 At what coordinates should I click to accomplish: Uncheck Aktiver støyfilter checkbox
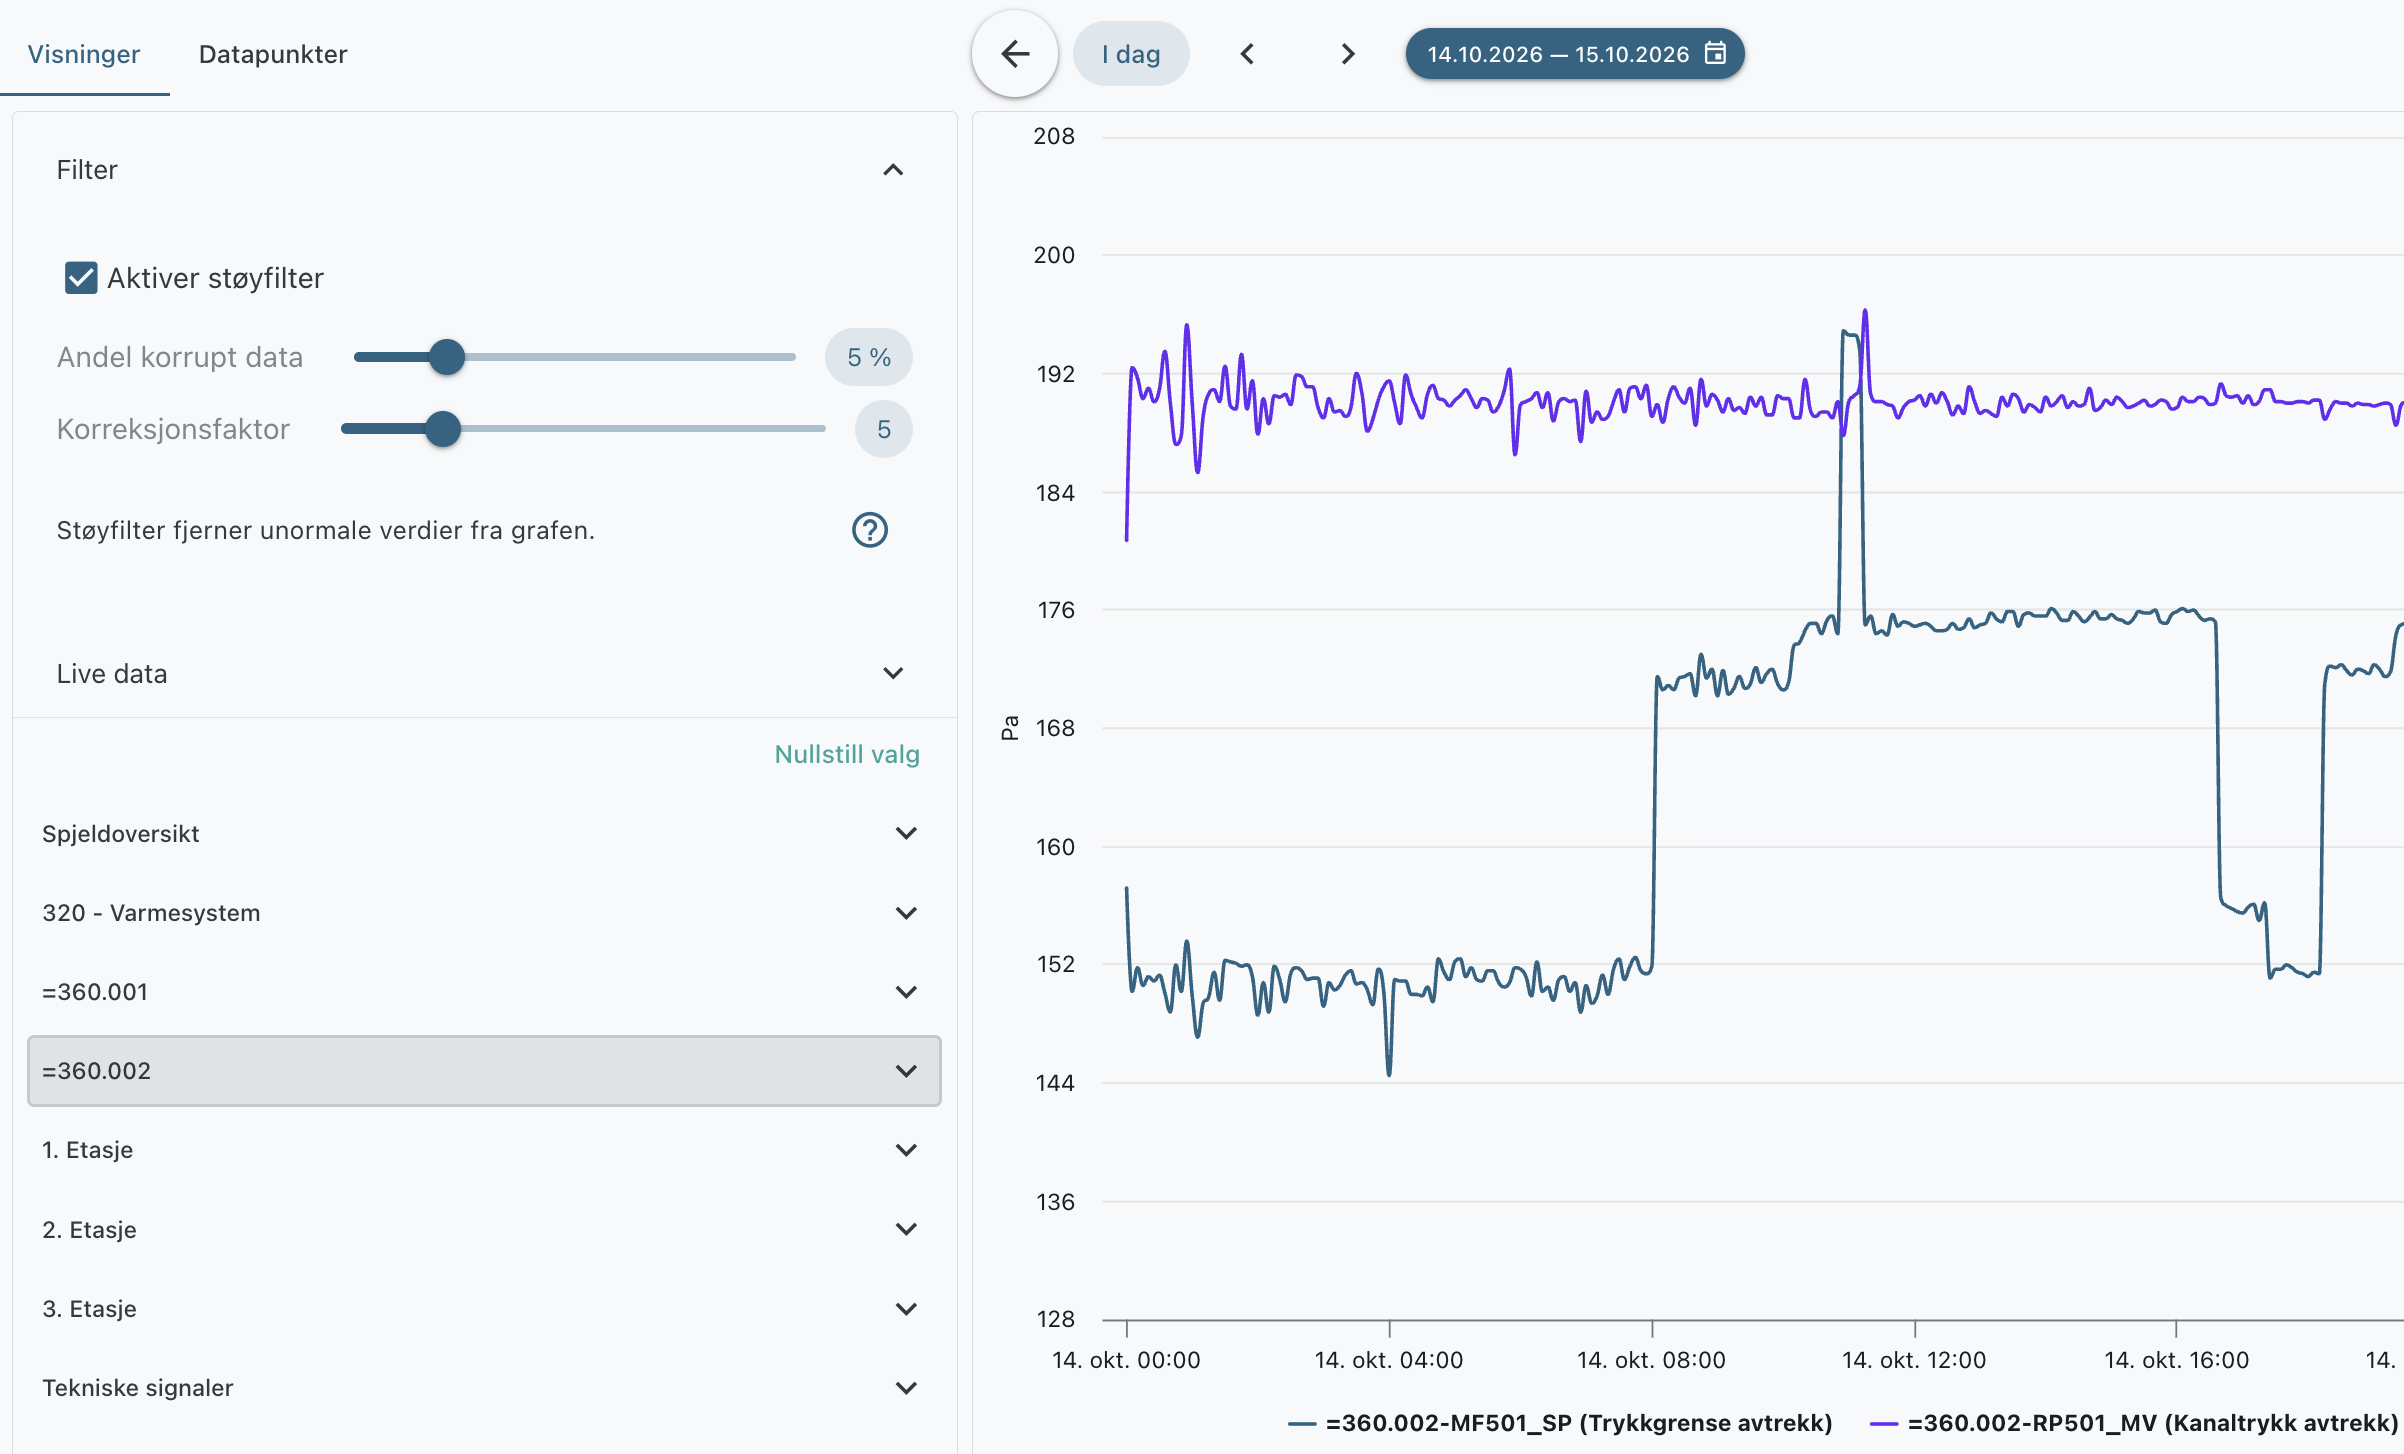(81, 278)
